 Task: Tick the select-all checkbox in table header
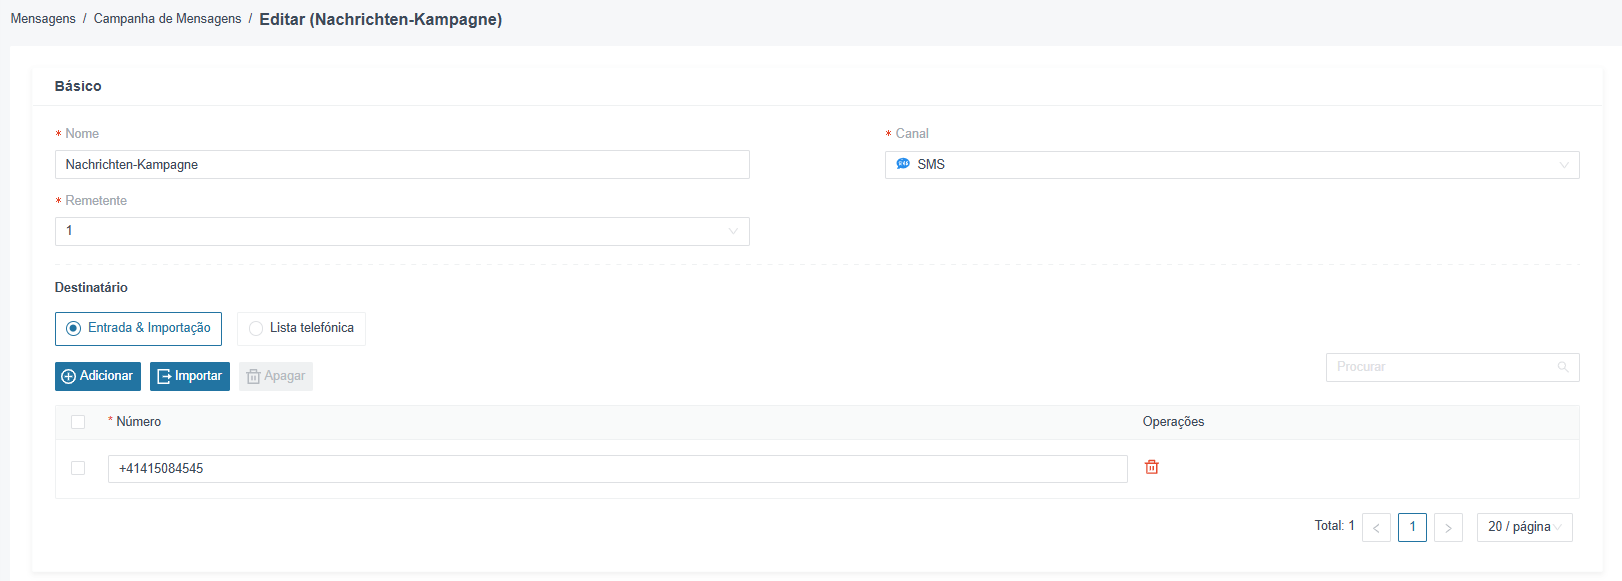78,422
